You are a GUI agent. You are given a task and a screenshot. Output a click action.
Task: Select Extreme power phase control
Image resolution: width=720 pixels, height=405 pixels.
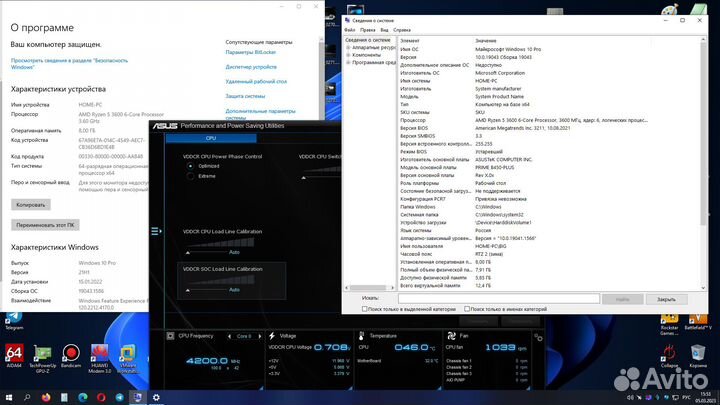190,176
